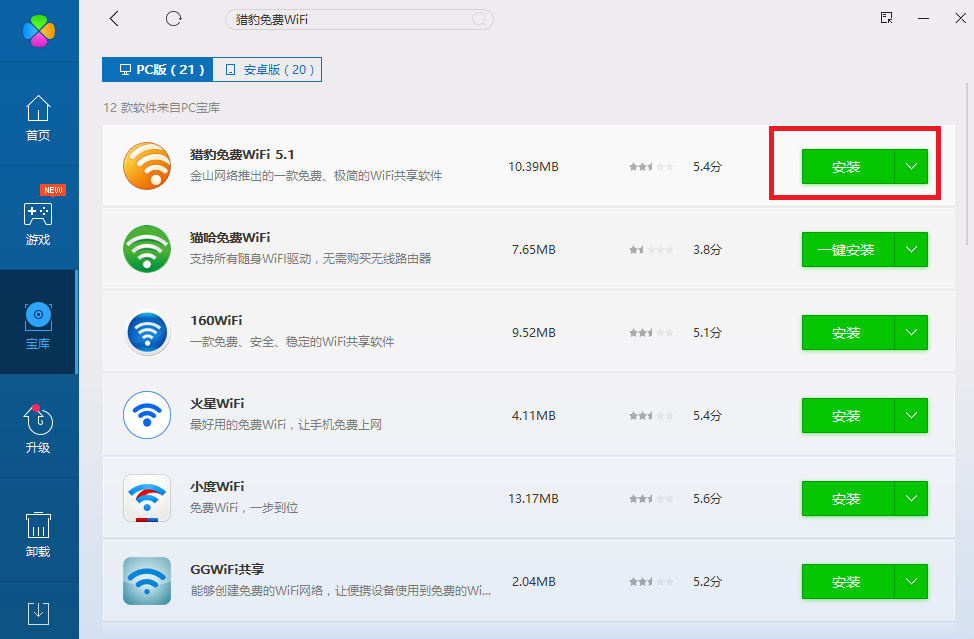Click star rating of GGWiFi共享

pyautogui.click(x=651, y=582)
